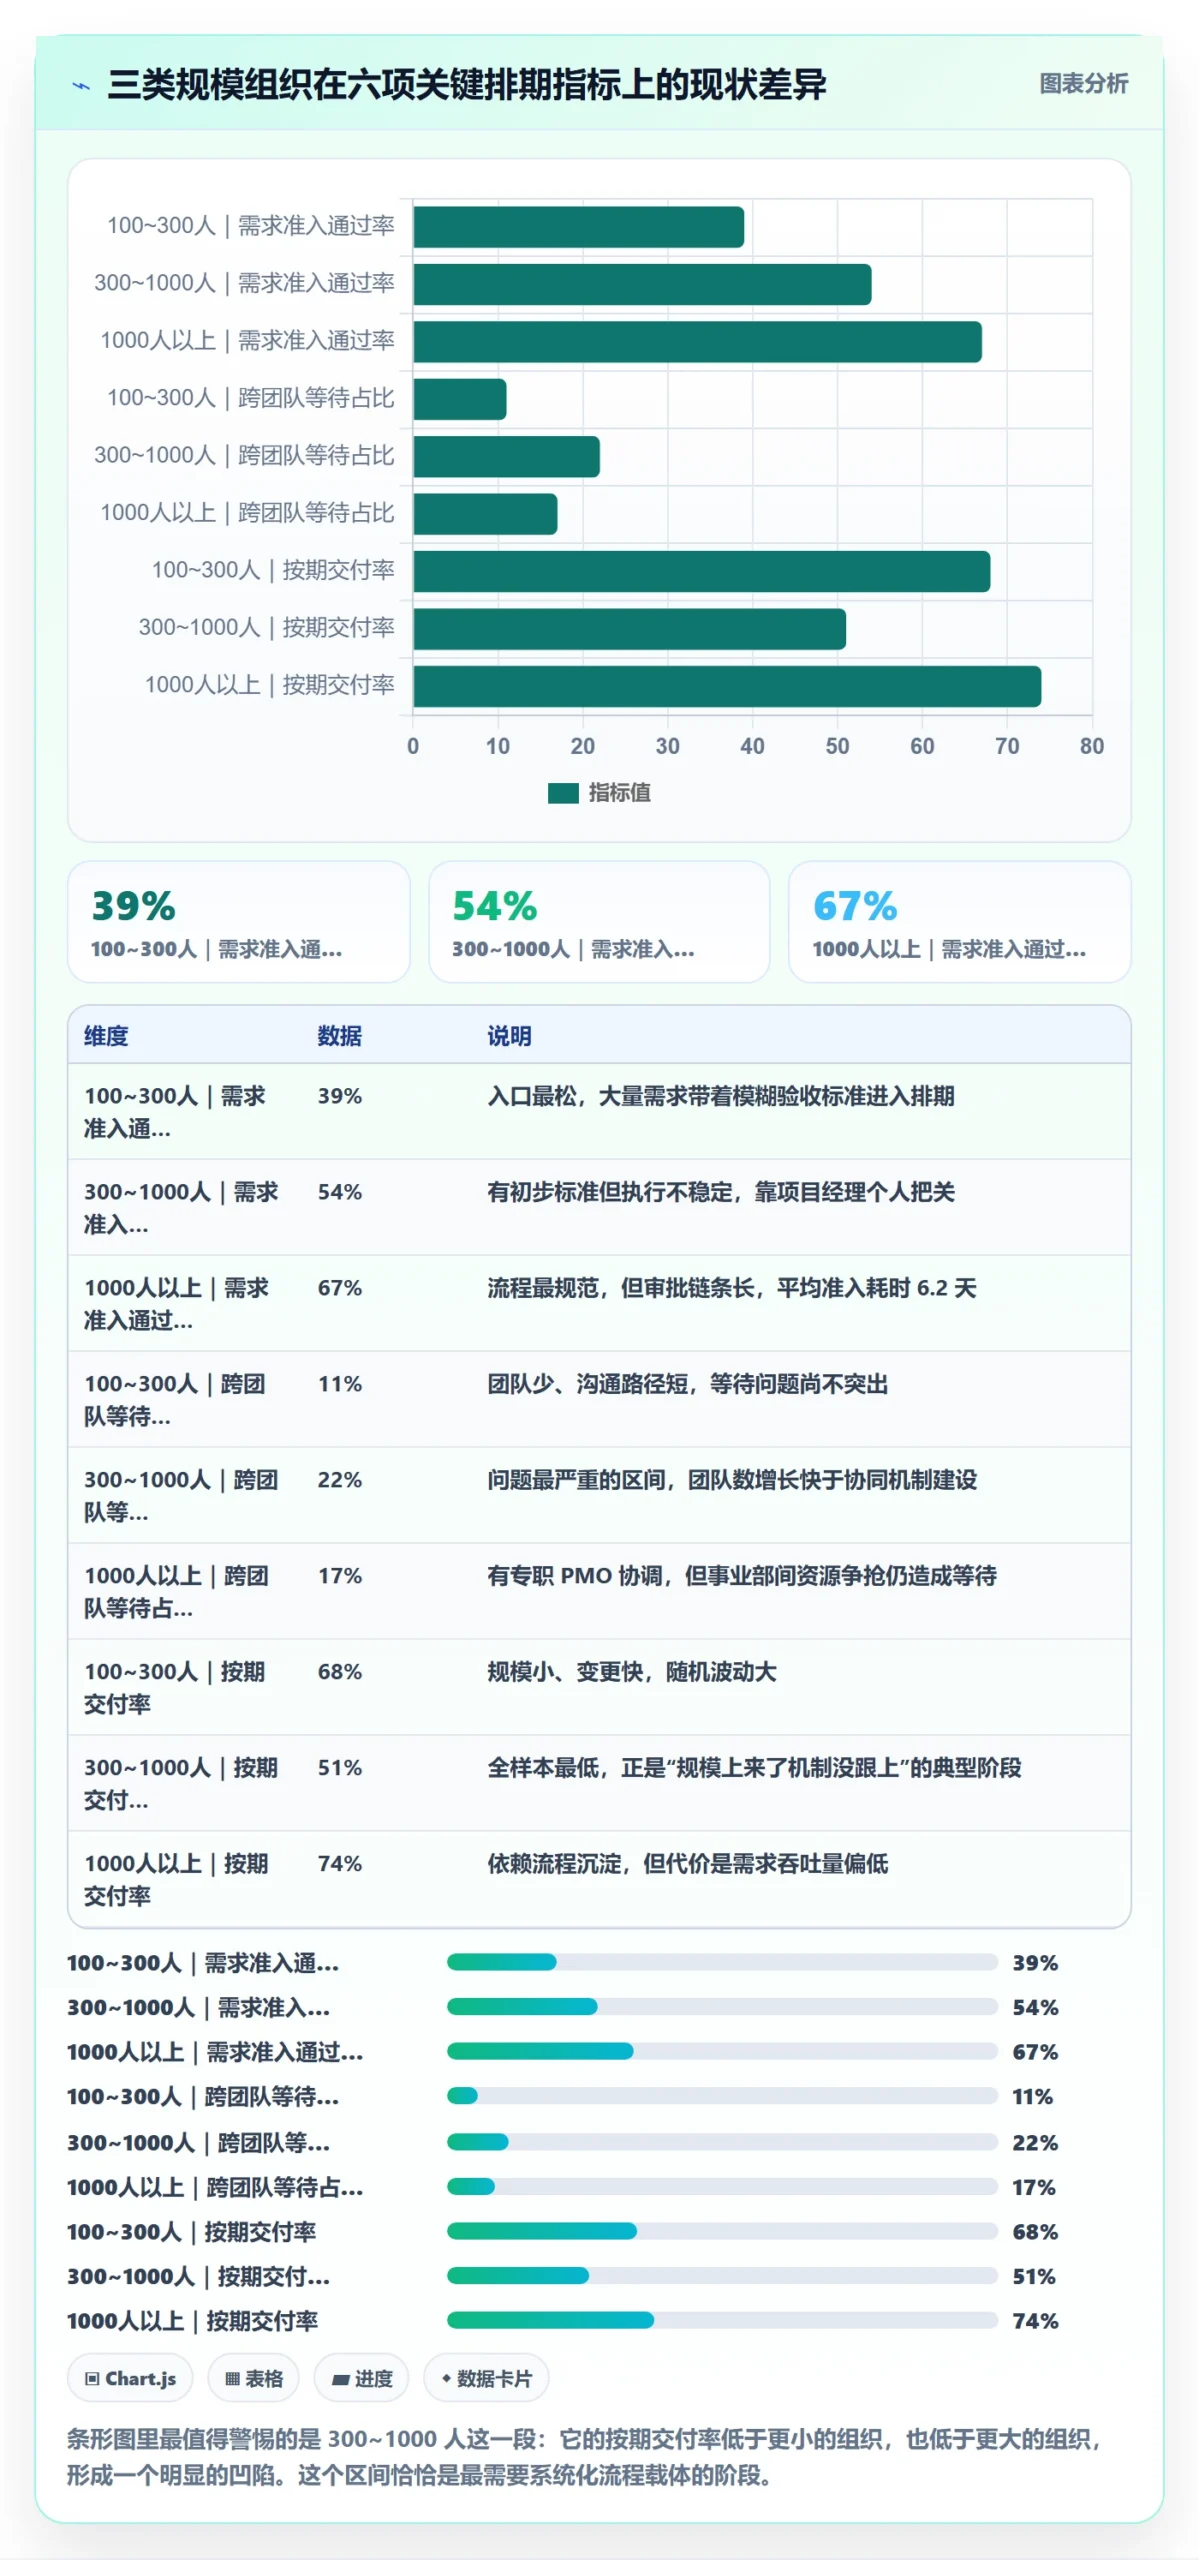Viewport: 1199px width, 2560px height.
Task: Click the 39% progress bar
Action: click(x=722, y=1962)
